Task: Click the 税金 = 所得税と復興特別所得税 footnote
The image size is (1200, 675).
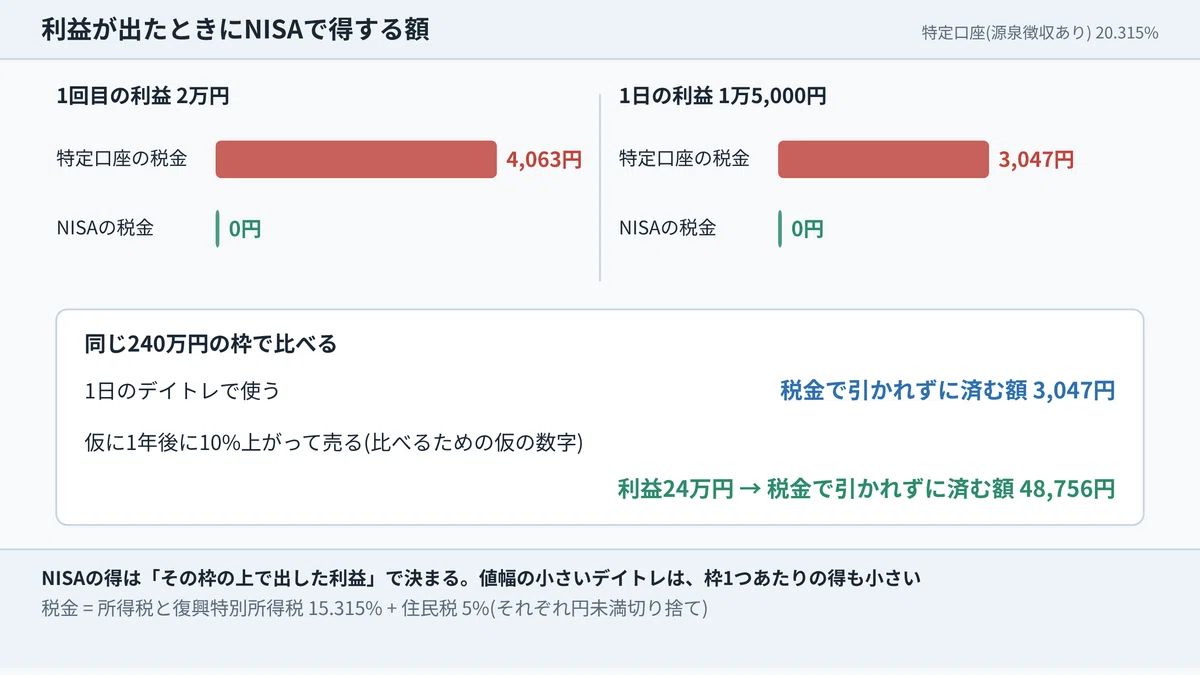Action: (x=375, y=608)
